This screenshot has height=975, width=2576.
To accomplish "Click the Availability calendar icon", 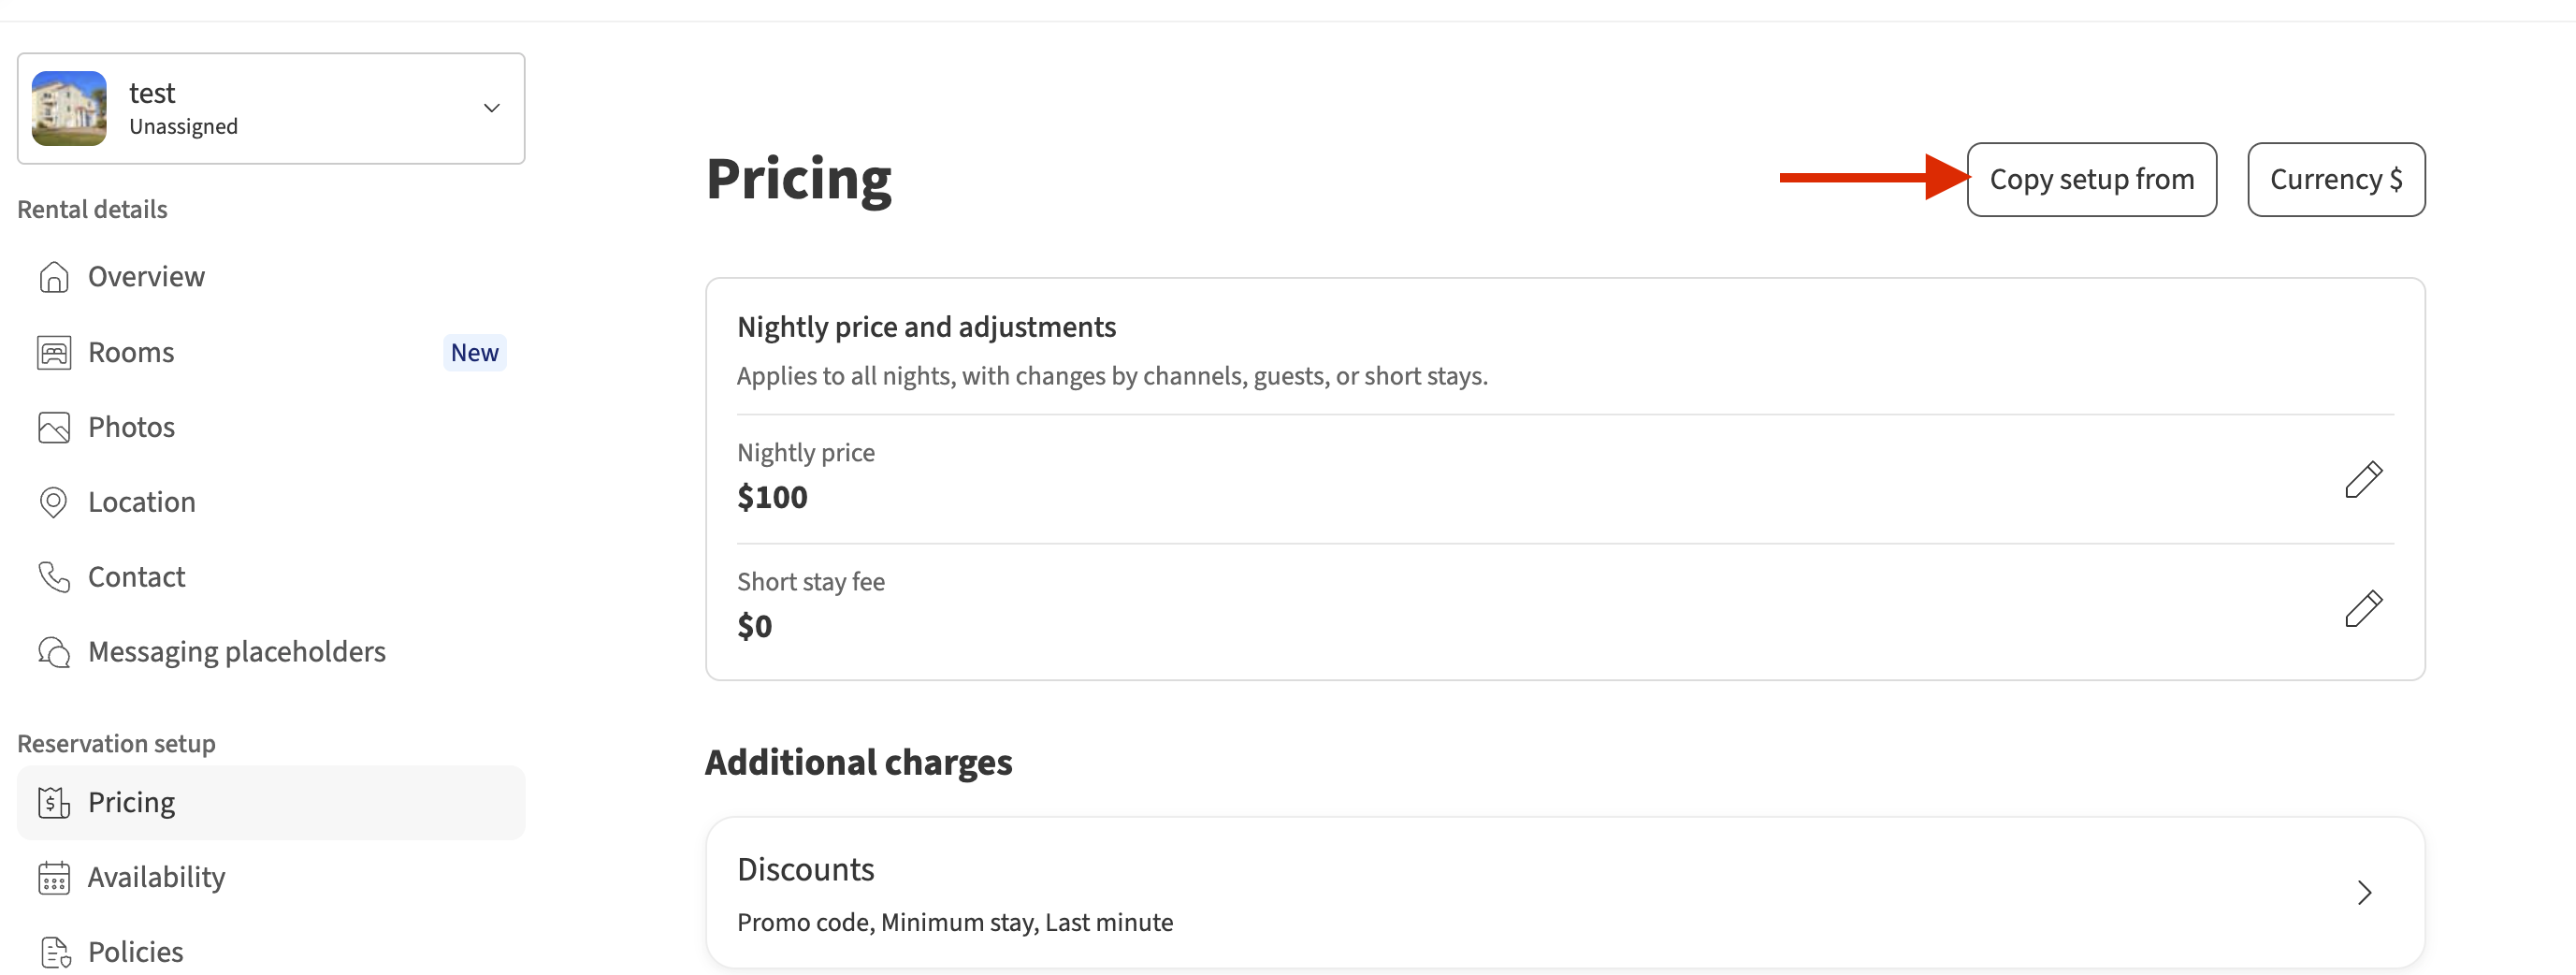I will pos(54,877).
